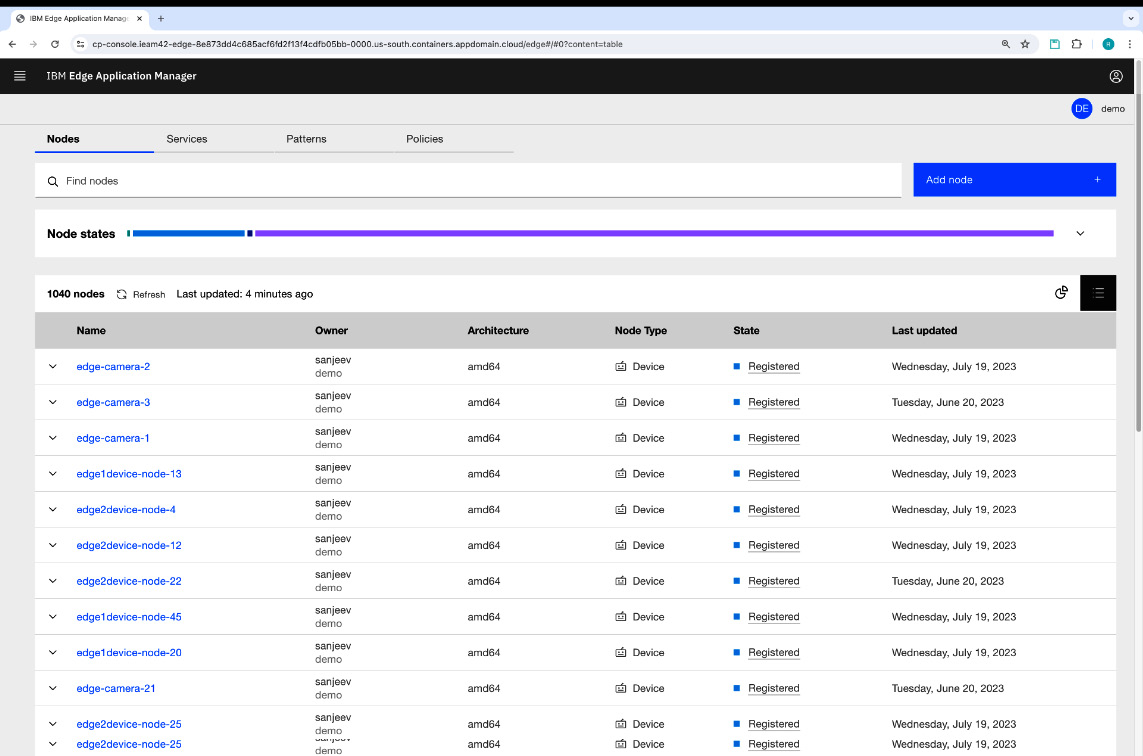Click the Device icon in edge-camera-3 row
This screenshot has height=756, width=1143.
pos(620,402)
